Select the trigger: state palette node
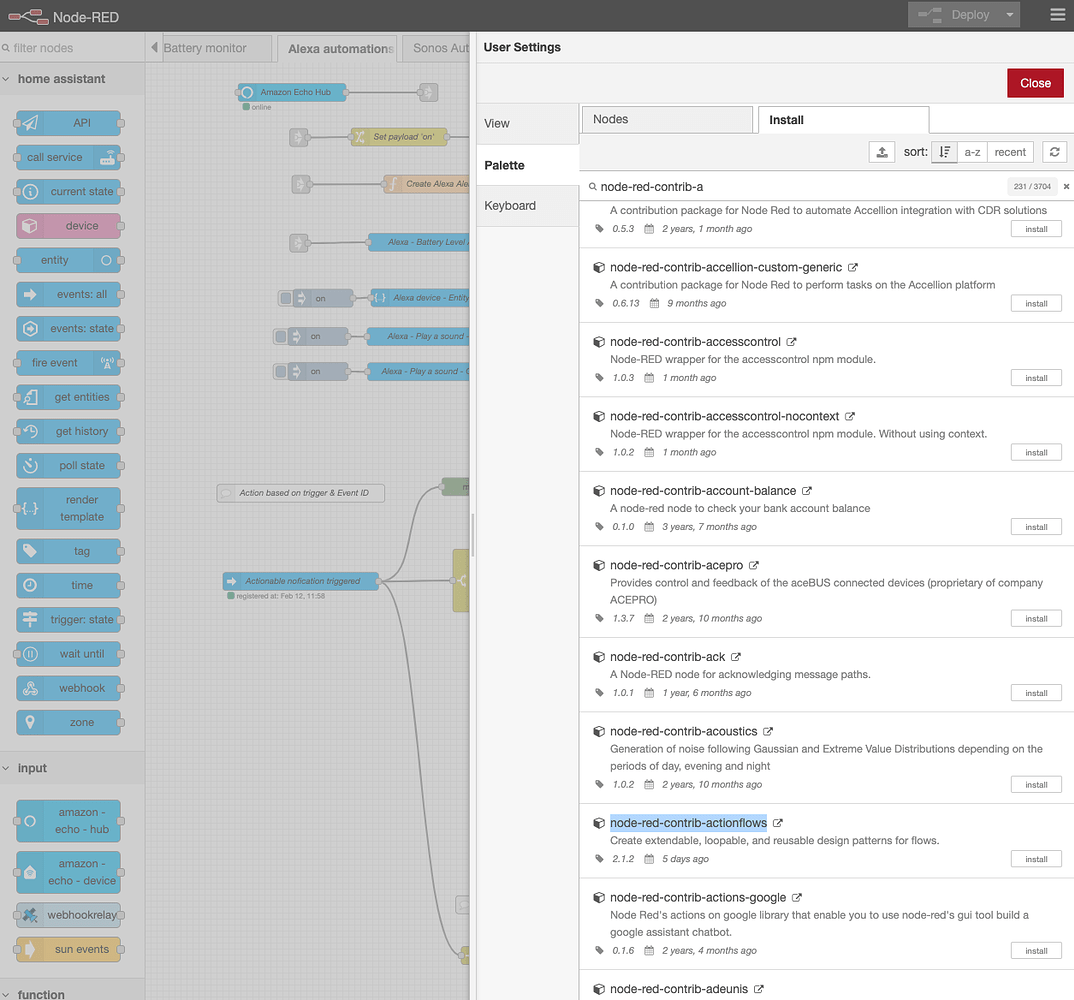 coord(68,620)
